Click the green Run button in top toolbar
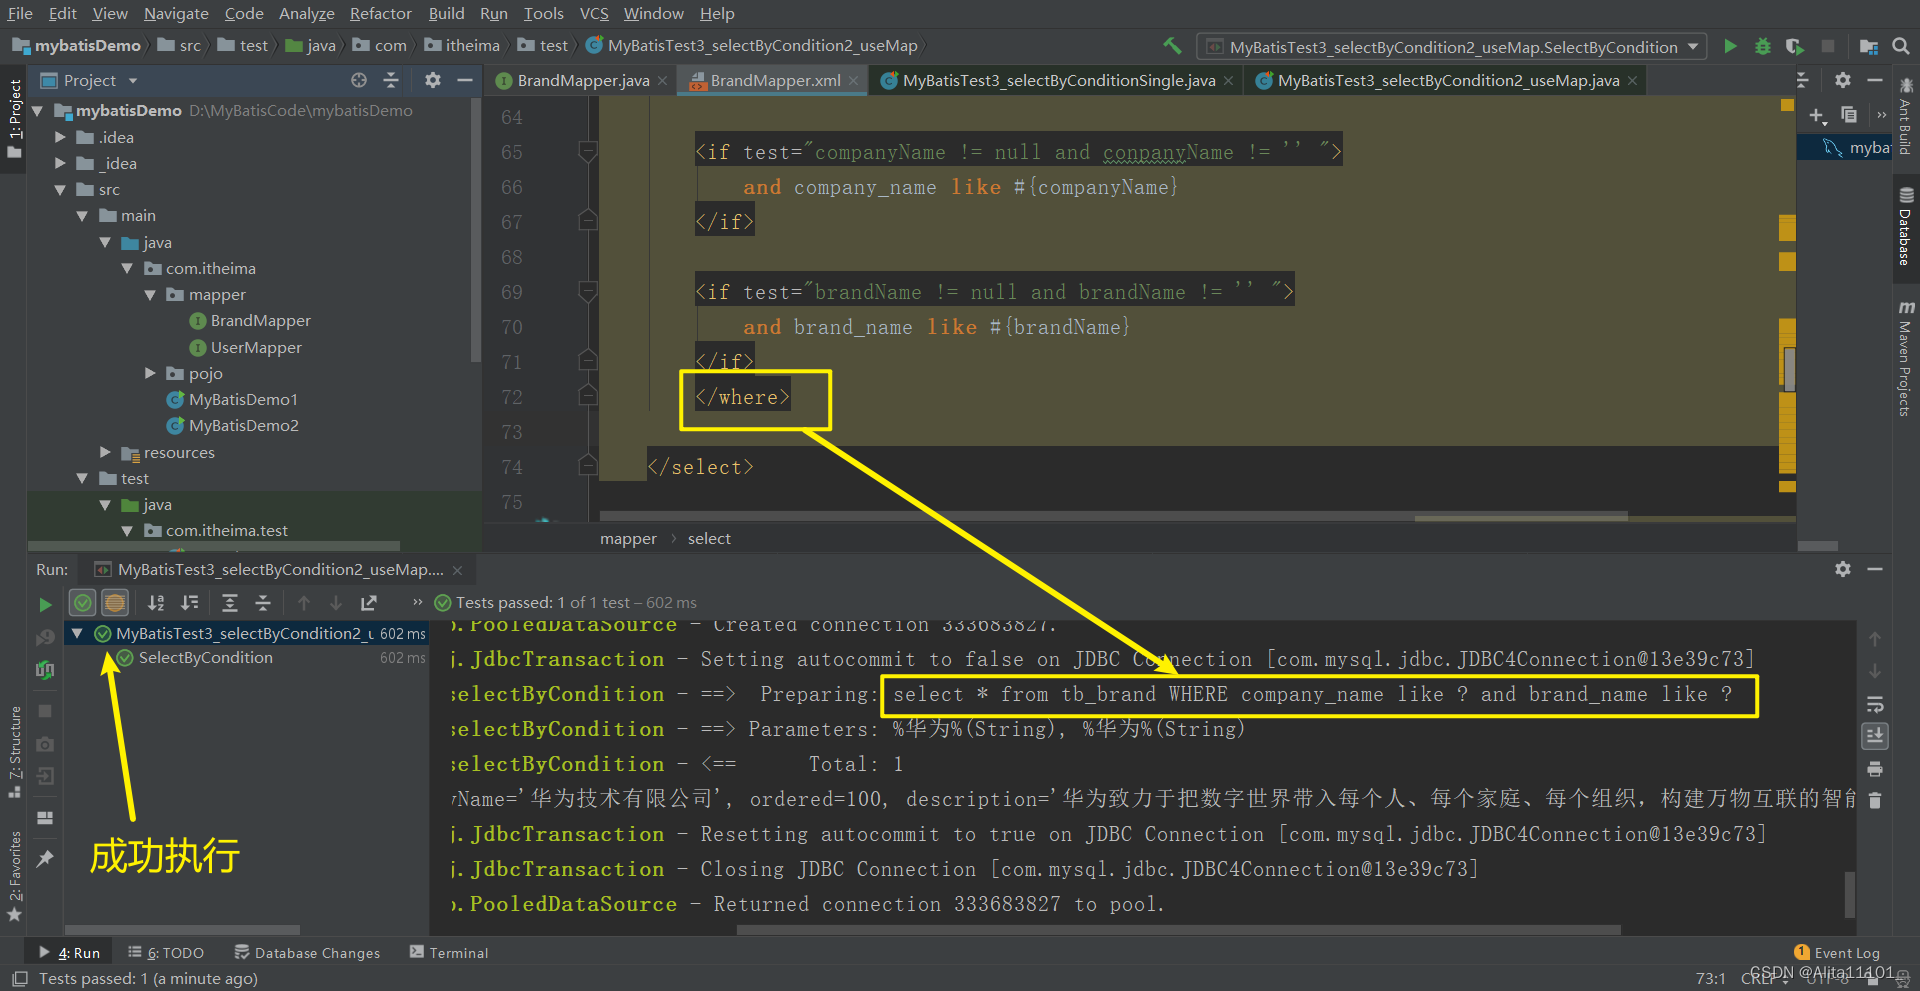The width and height of the screenshot is (1920, 991). [x=1730, y=46]
